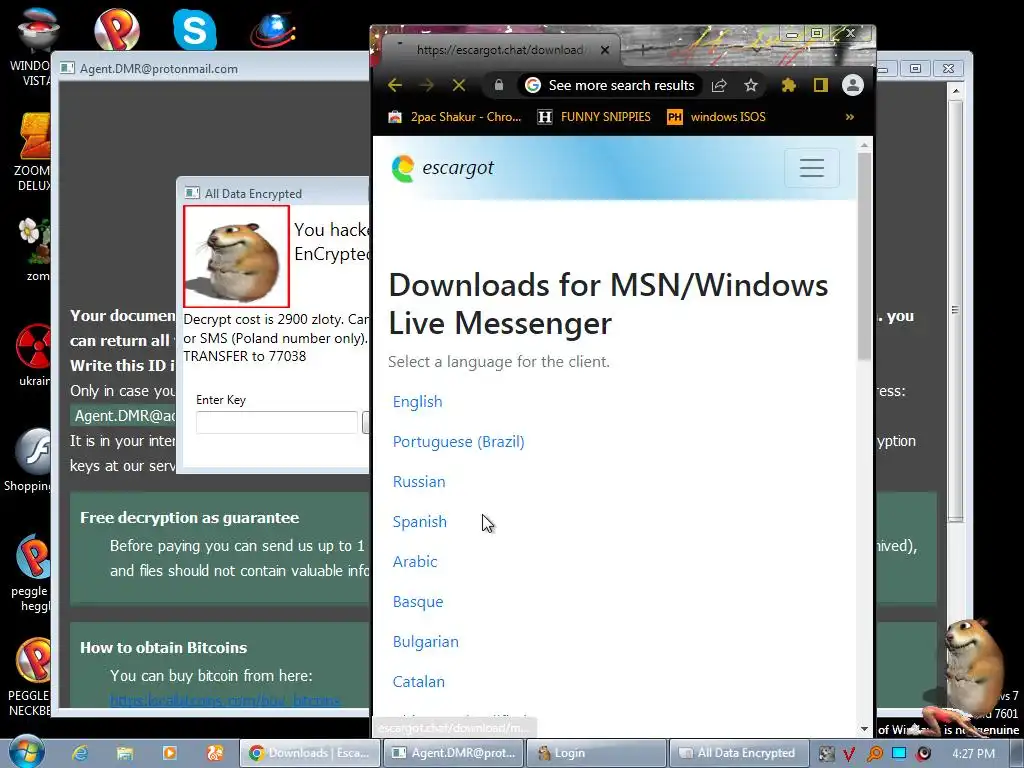Viewport: 1024px width, 768px height.
Task: Click the Agent.DMR window scrollbar up arrow
Action: 955,91
